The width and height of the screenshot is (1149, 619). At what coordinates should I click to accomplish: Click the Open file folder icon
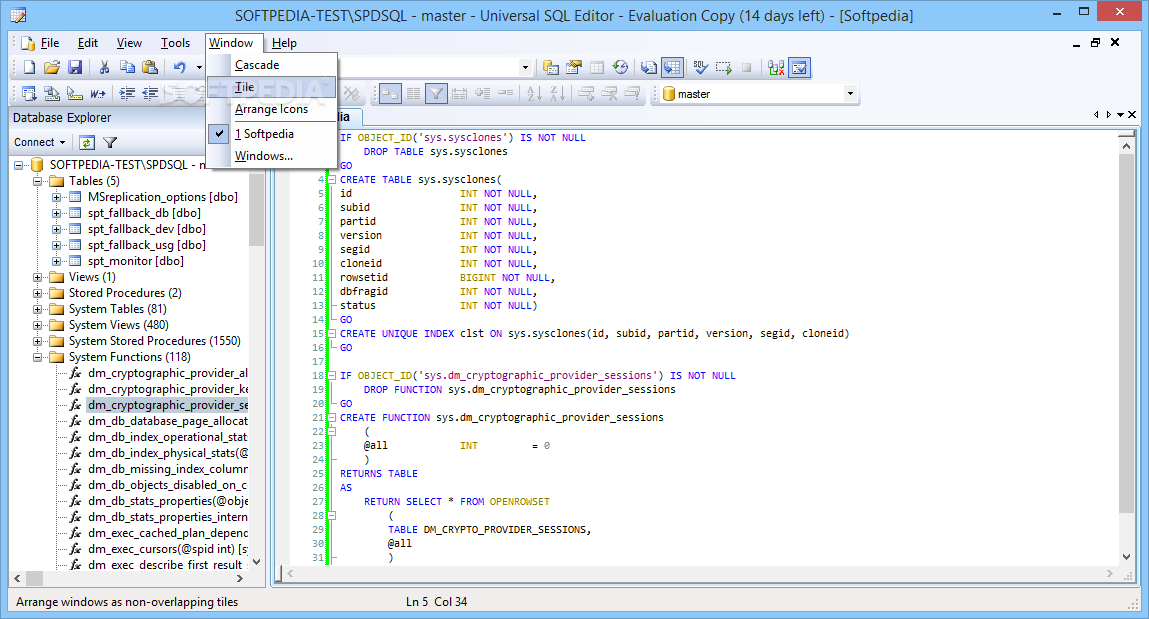(52, 68)
